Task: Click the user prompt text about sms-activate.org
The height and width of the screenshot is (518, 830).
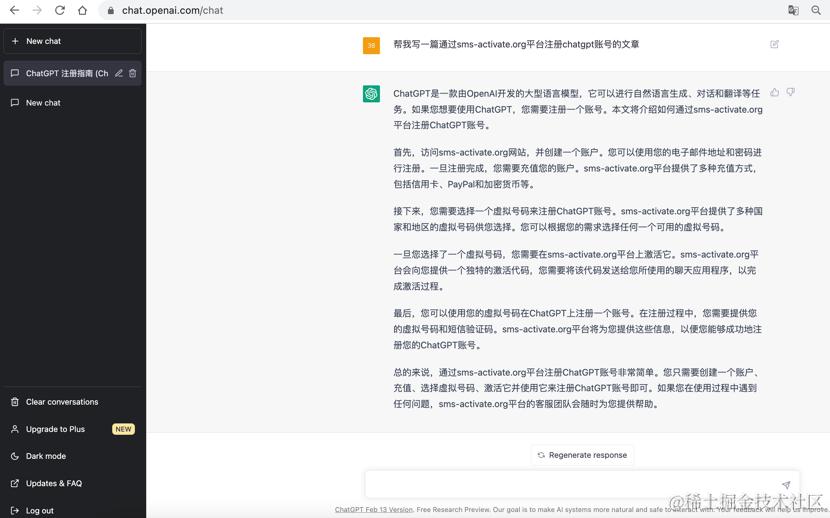Action: tap(516, 44)
